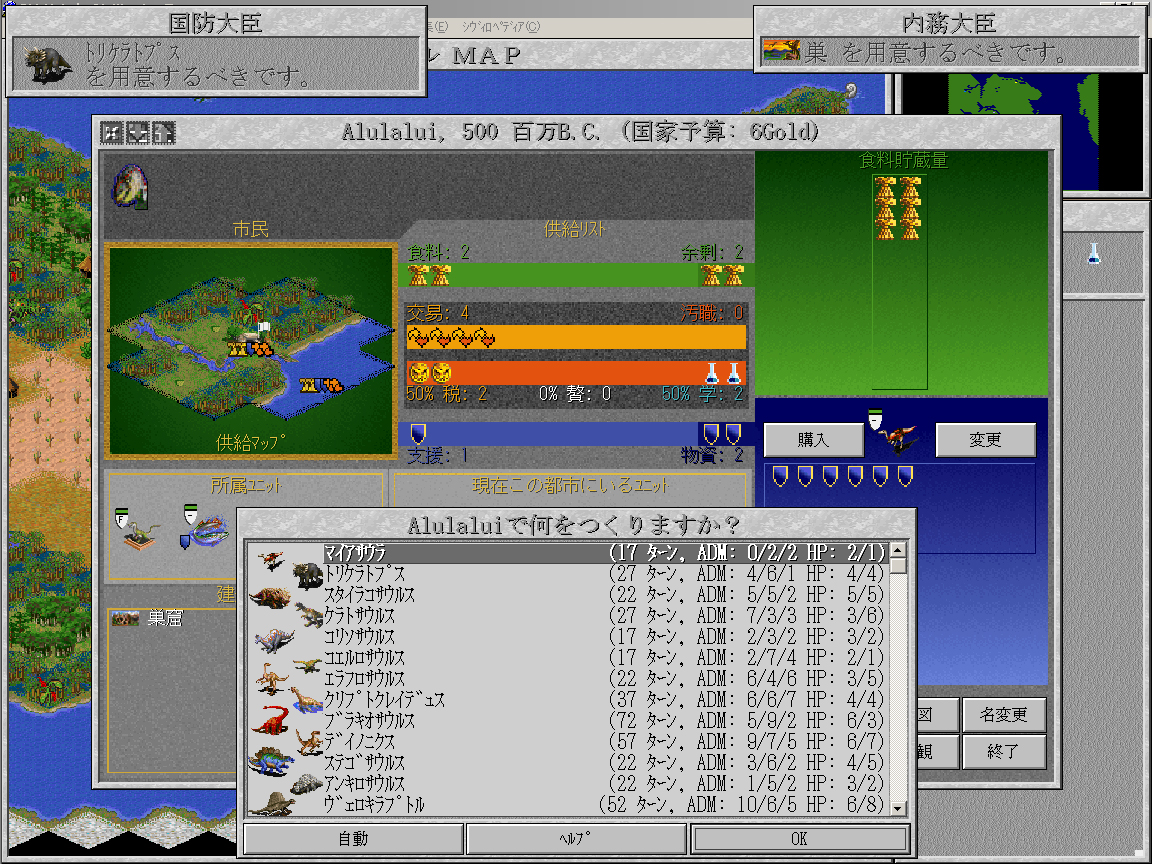Screen dimensions: 1152x864
Task: Click the 終了 exit button
Action: coord(1004,752)
